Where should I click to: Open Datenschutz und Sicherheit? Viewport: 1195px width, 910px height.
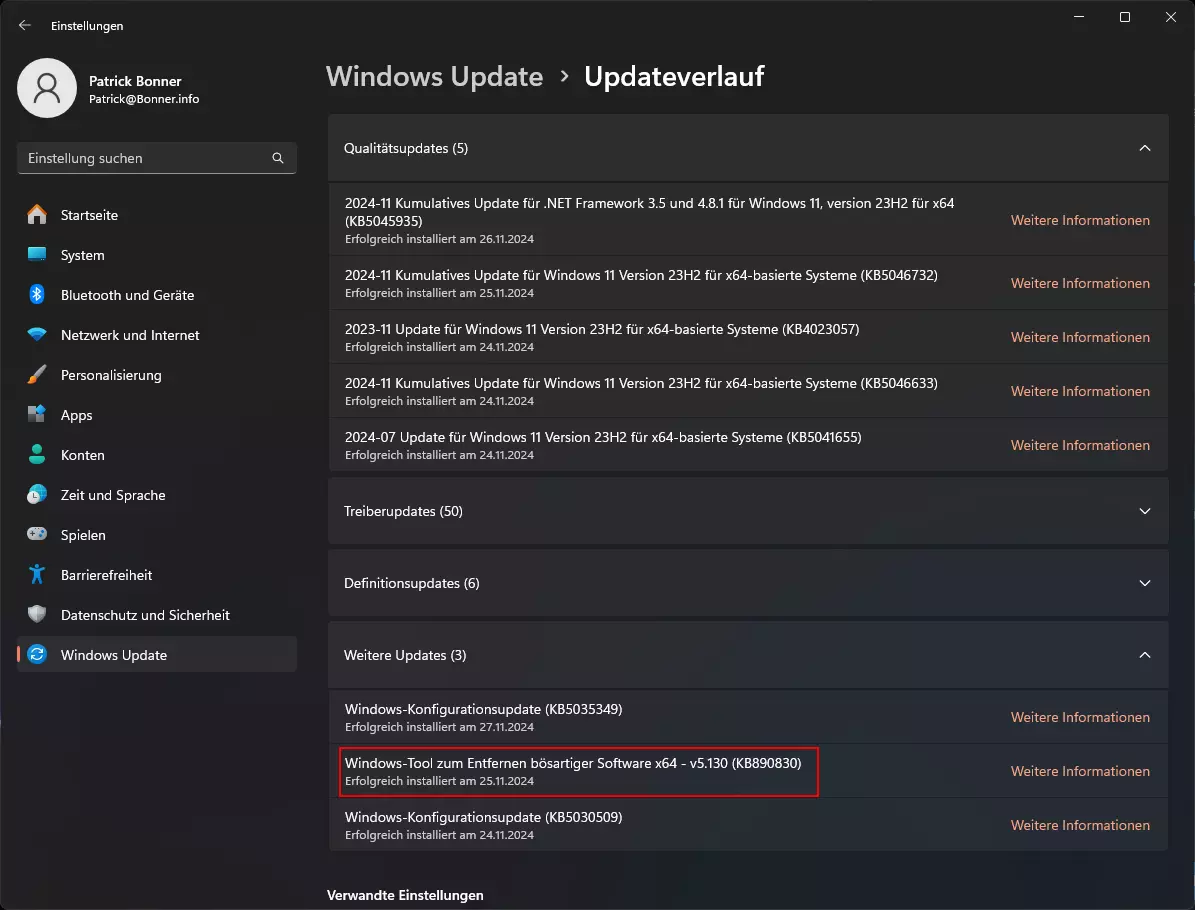[157, 615]
